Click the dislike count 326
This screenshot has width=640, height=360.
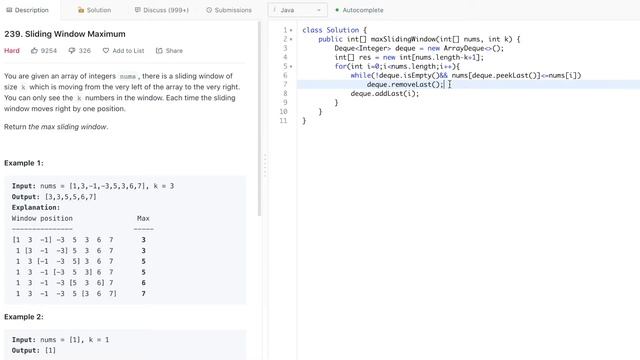[x=84, y=51]
